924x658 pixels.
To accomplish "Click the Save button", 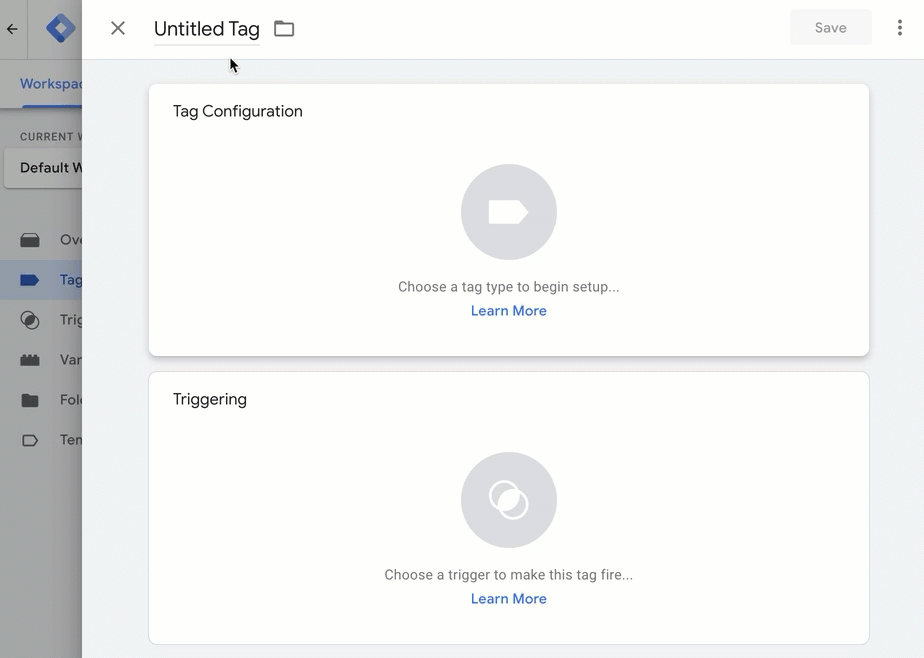I will [830, 27].
